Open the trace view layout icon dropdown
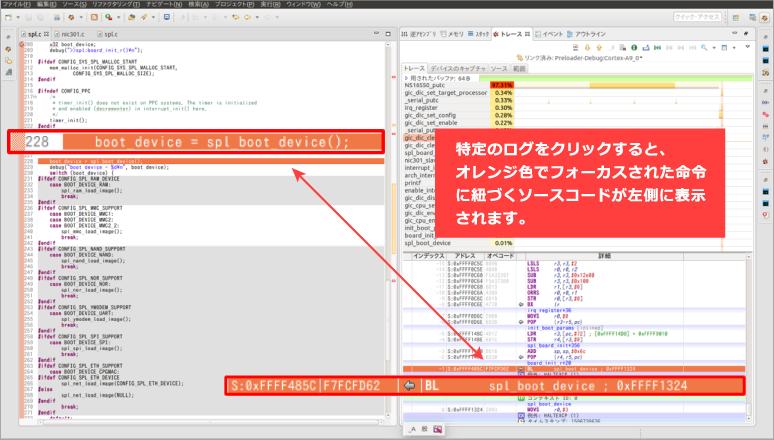774x440 pixels. tap(734, 48)
